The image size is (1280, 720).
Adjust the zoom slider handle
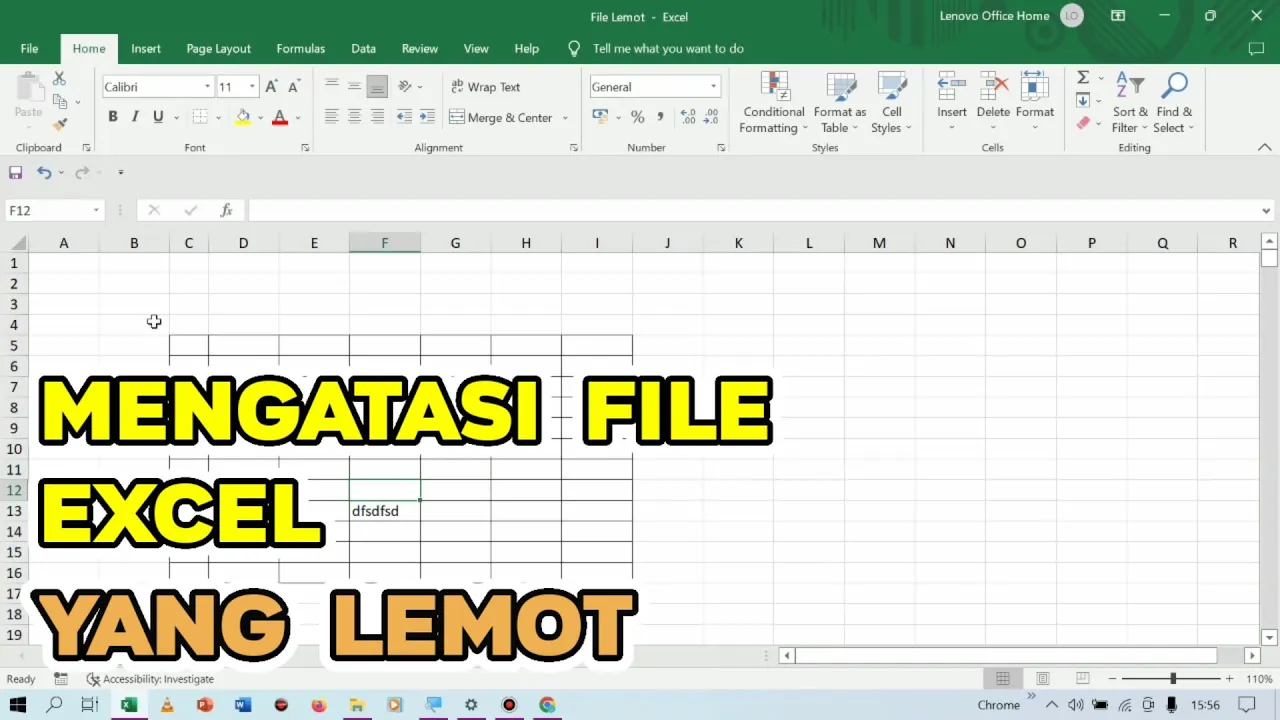click(1173, 679)
